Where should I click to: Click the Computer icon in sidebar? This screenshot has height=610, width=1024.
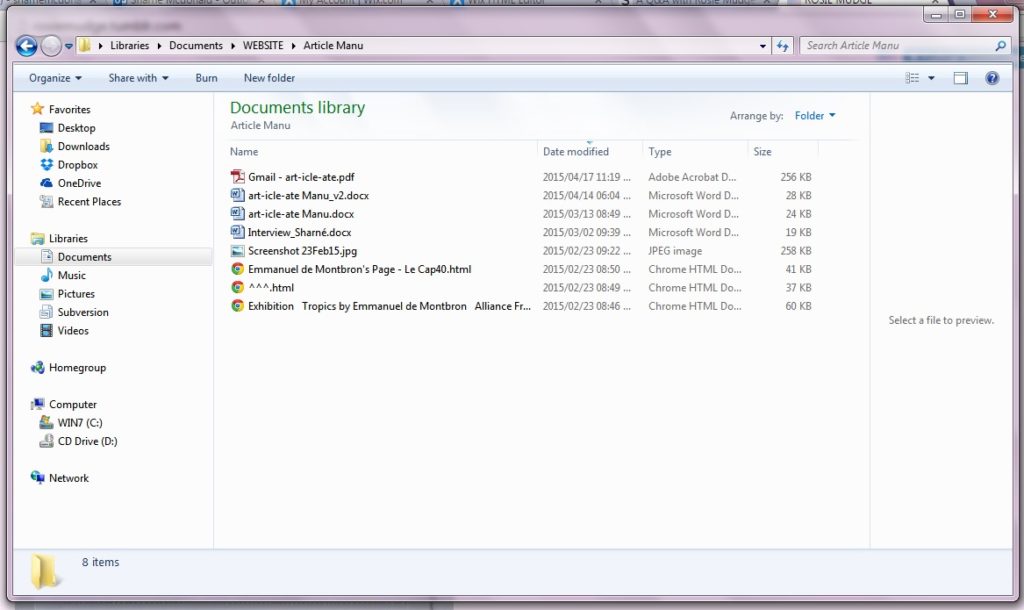(38, 404)
